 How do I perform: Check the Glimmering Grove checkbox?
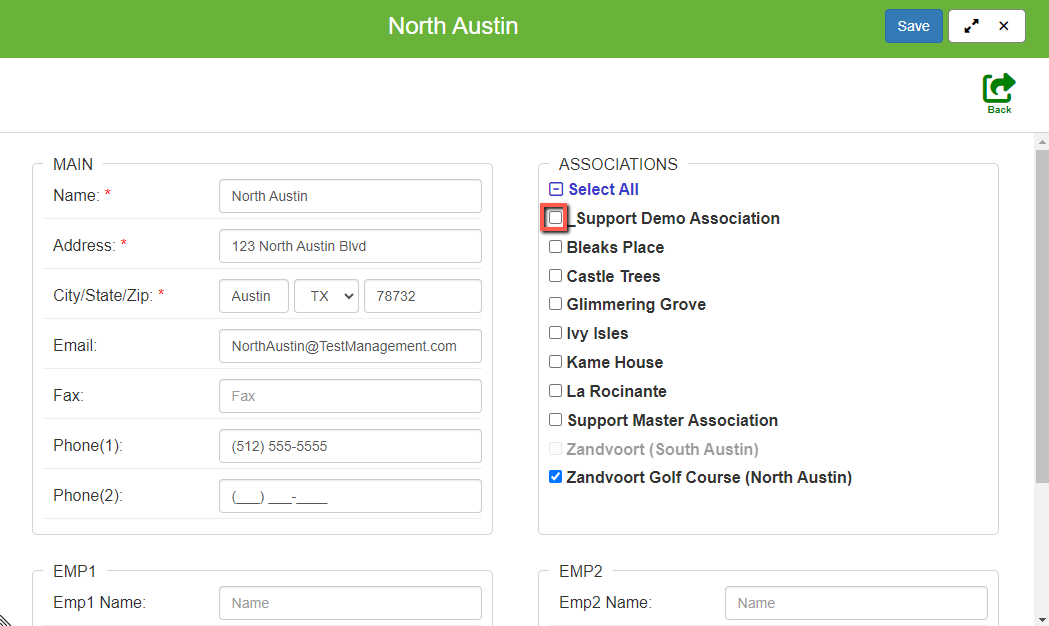555,304
